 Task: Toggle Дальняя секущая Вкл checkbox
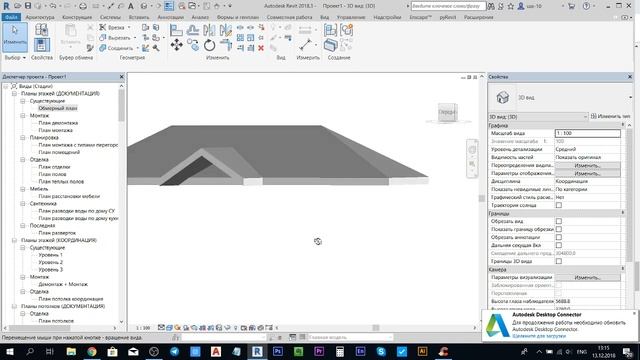point(559,245)
